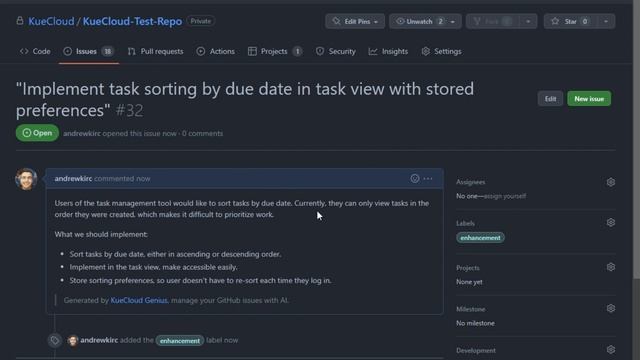Click the eye icon in Unwatch
This screenshot has height=360, width=640.
click(400, 21)
